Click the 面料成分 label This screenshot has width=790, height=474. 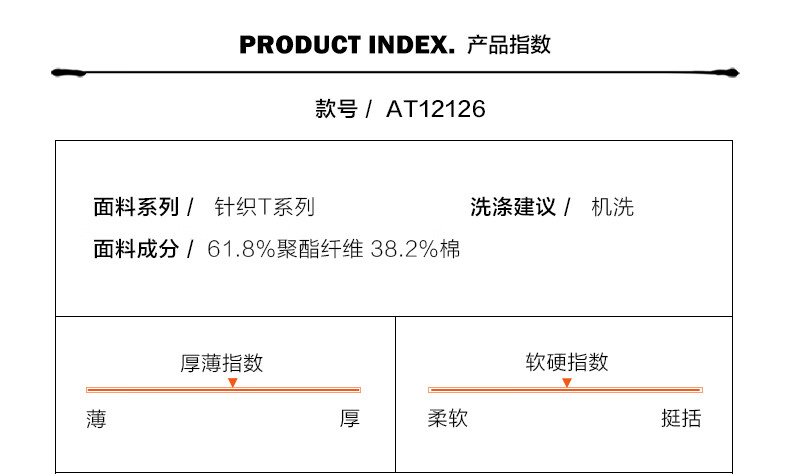click(136, 249)
